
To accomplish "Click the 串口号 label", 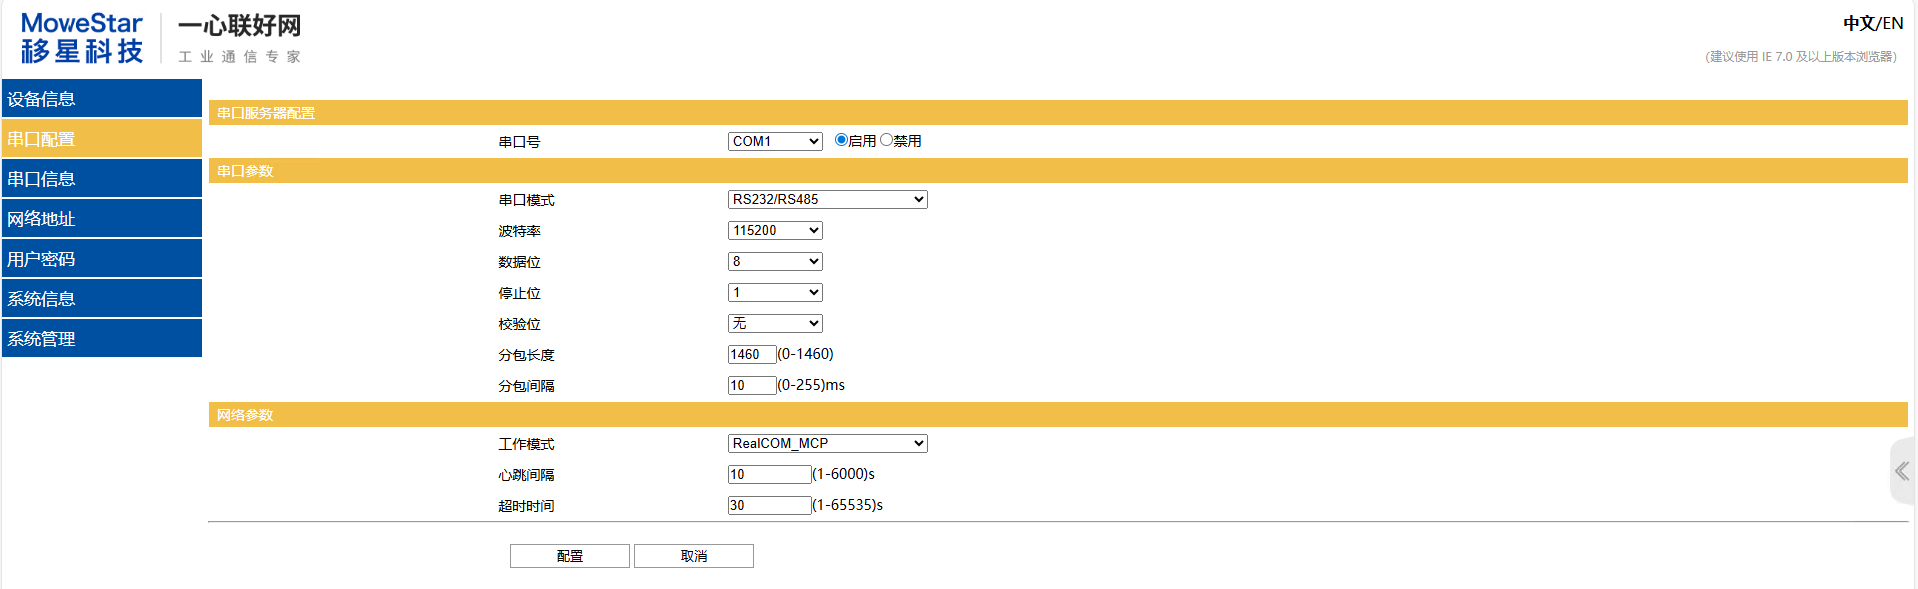I will click(x=519, y=142).
